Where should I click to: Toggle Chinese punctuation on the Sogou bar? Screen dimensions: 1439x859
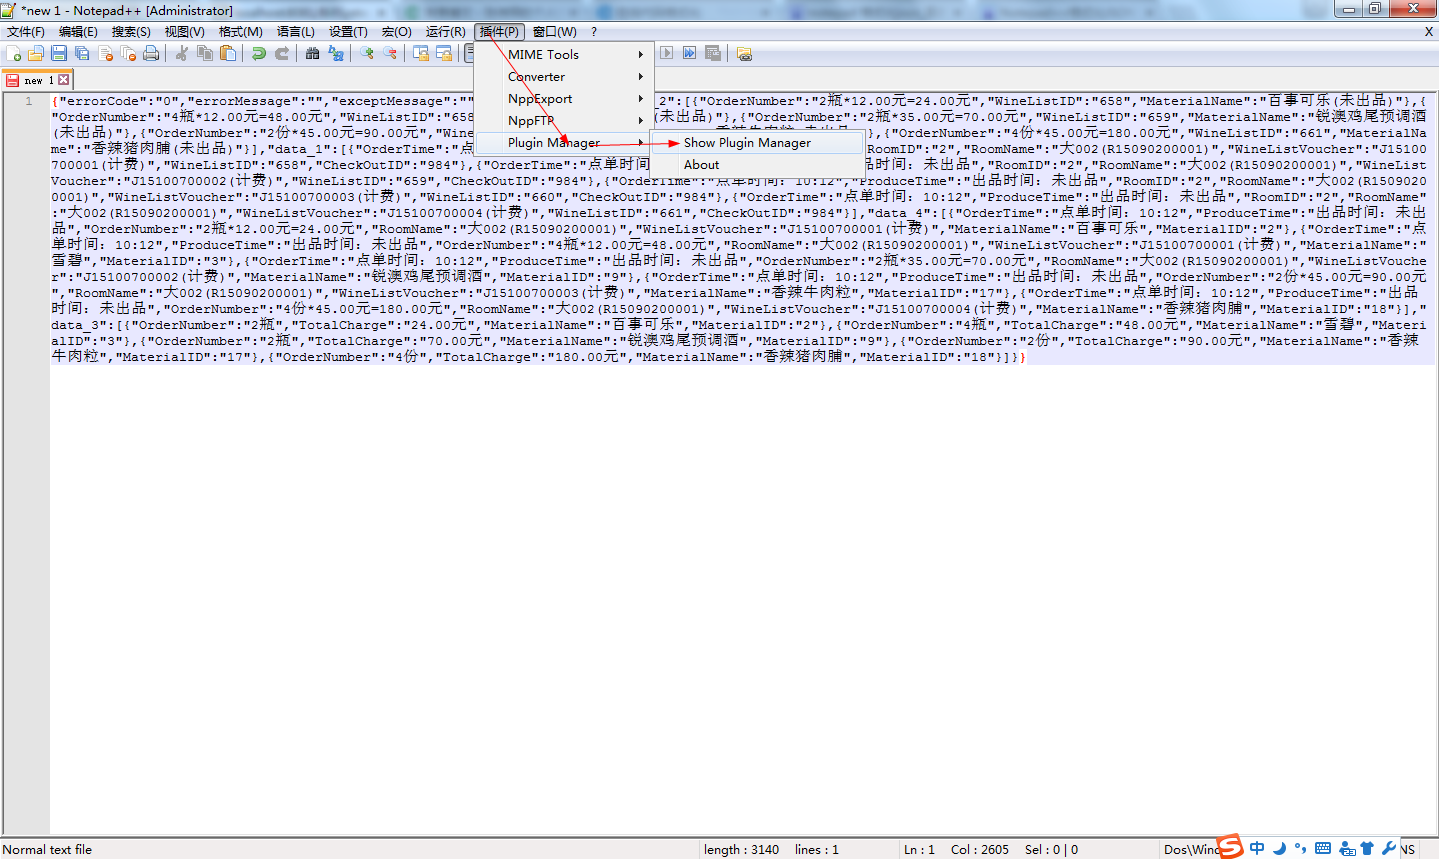click(x=1301, y=848)
